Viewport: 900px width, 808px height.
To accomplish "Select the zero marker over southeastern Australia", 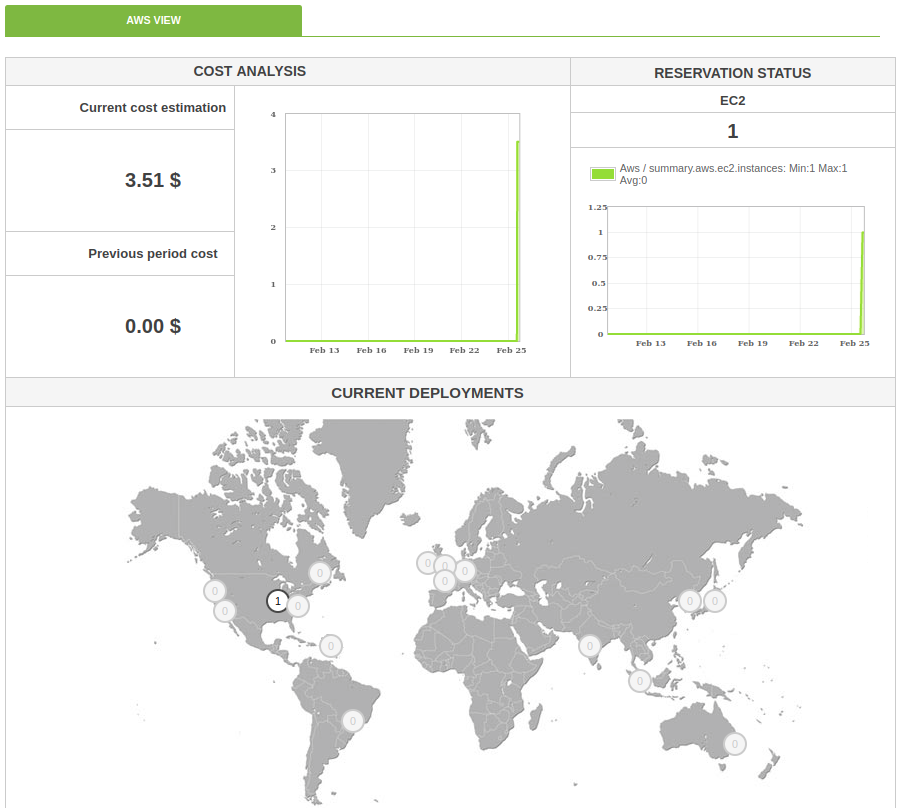I will [735, 744].
